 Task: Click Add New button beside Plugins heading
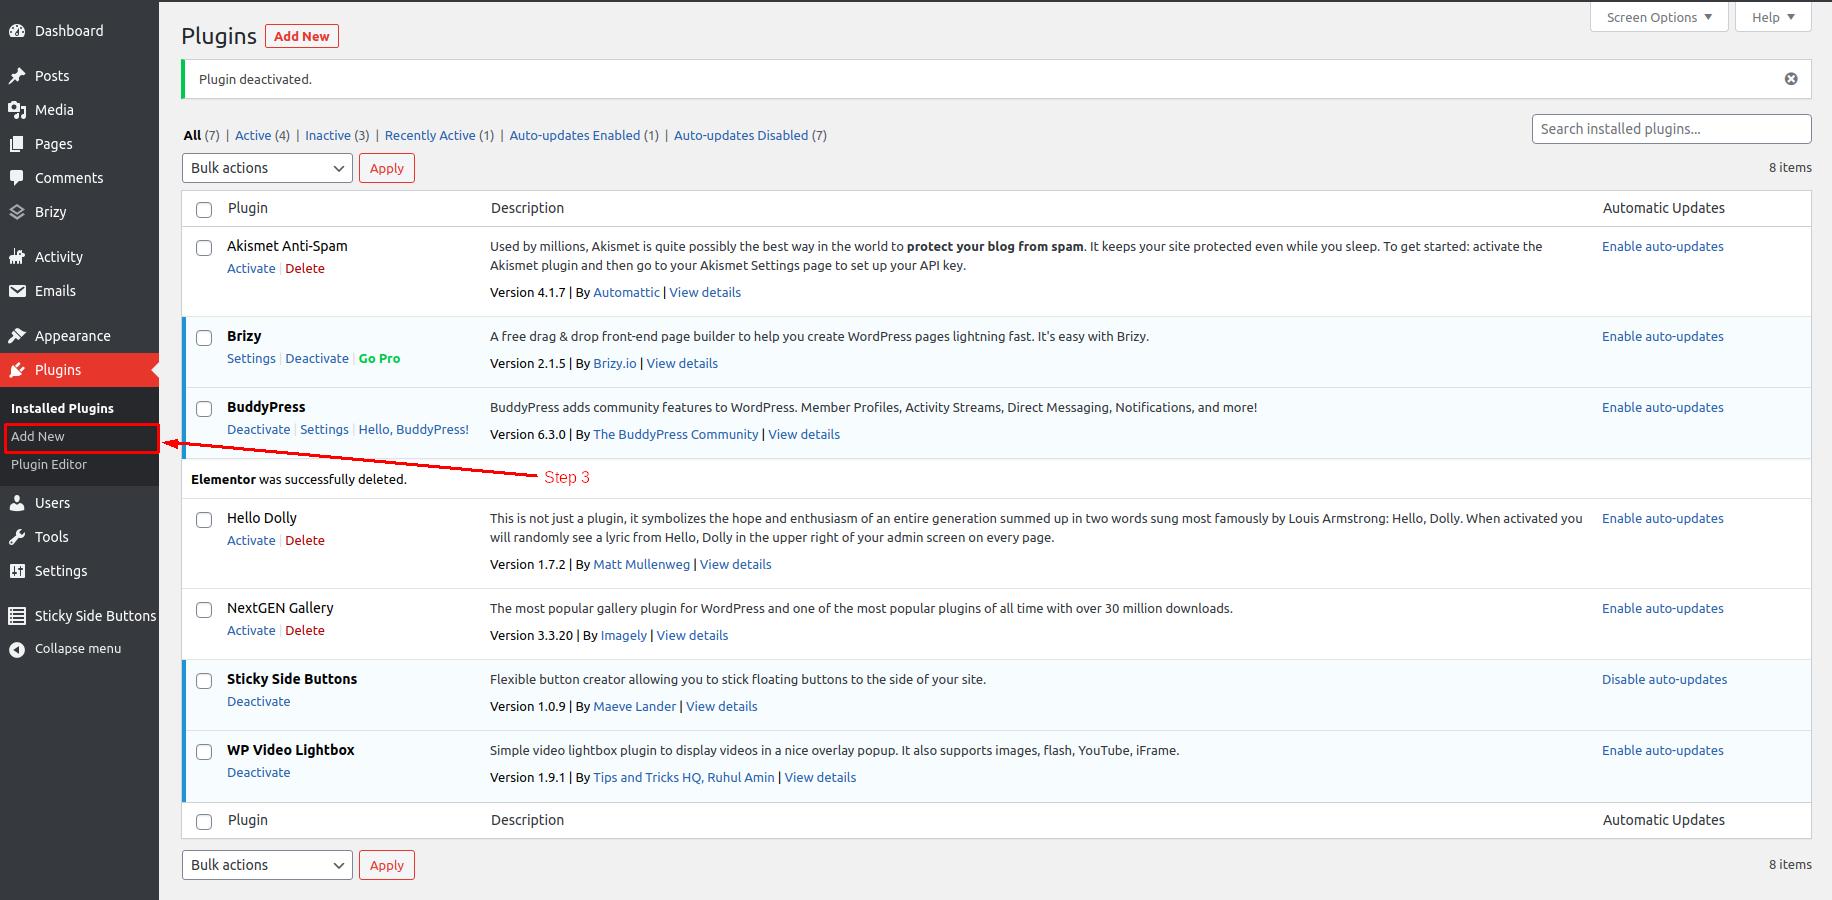point(302,36)
